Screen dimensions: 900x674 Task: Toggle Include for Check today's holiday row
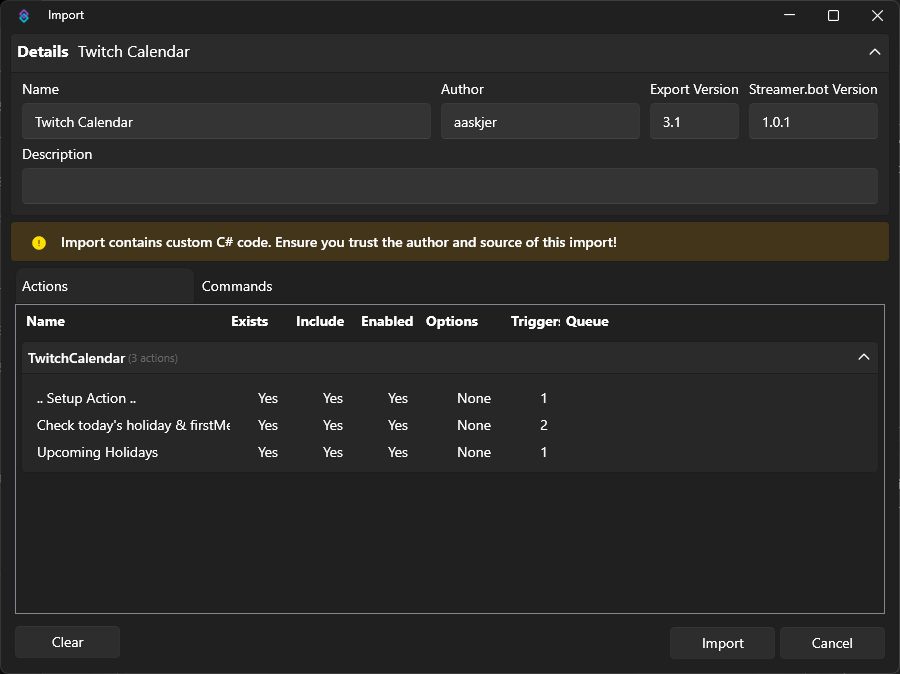coord(333,425)
